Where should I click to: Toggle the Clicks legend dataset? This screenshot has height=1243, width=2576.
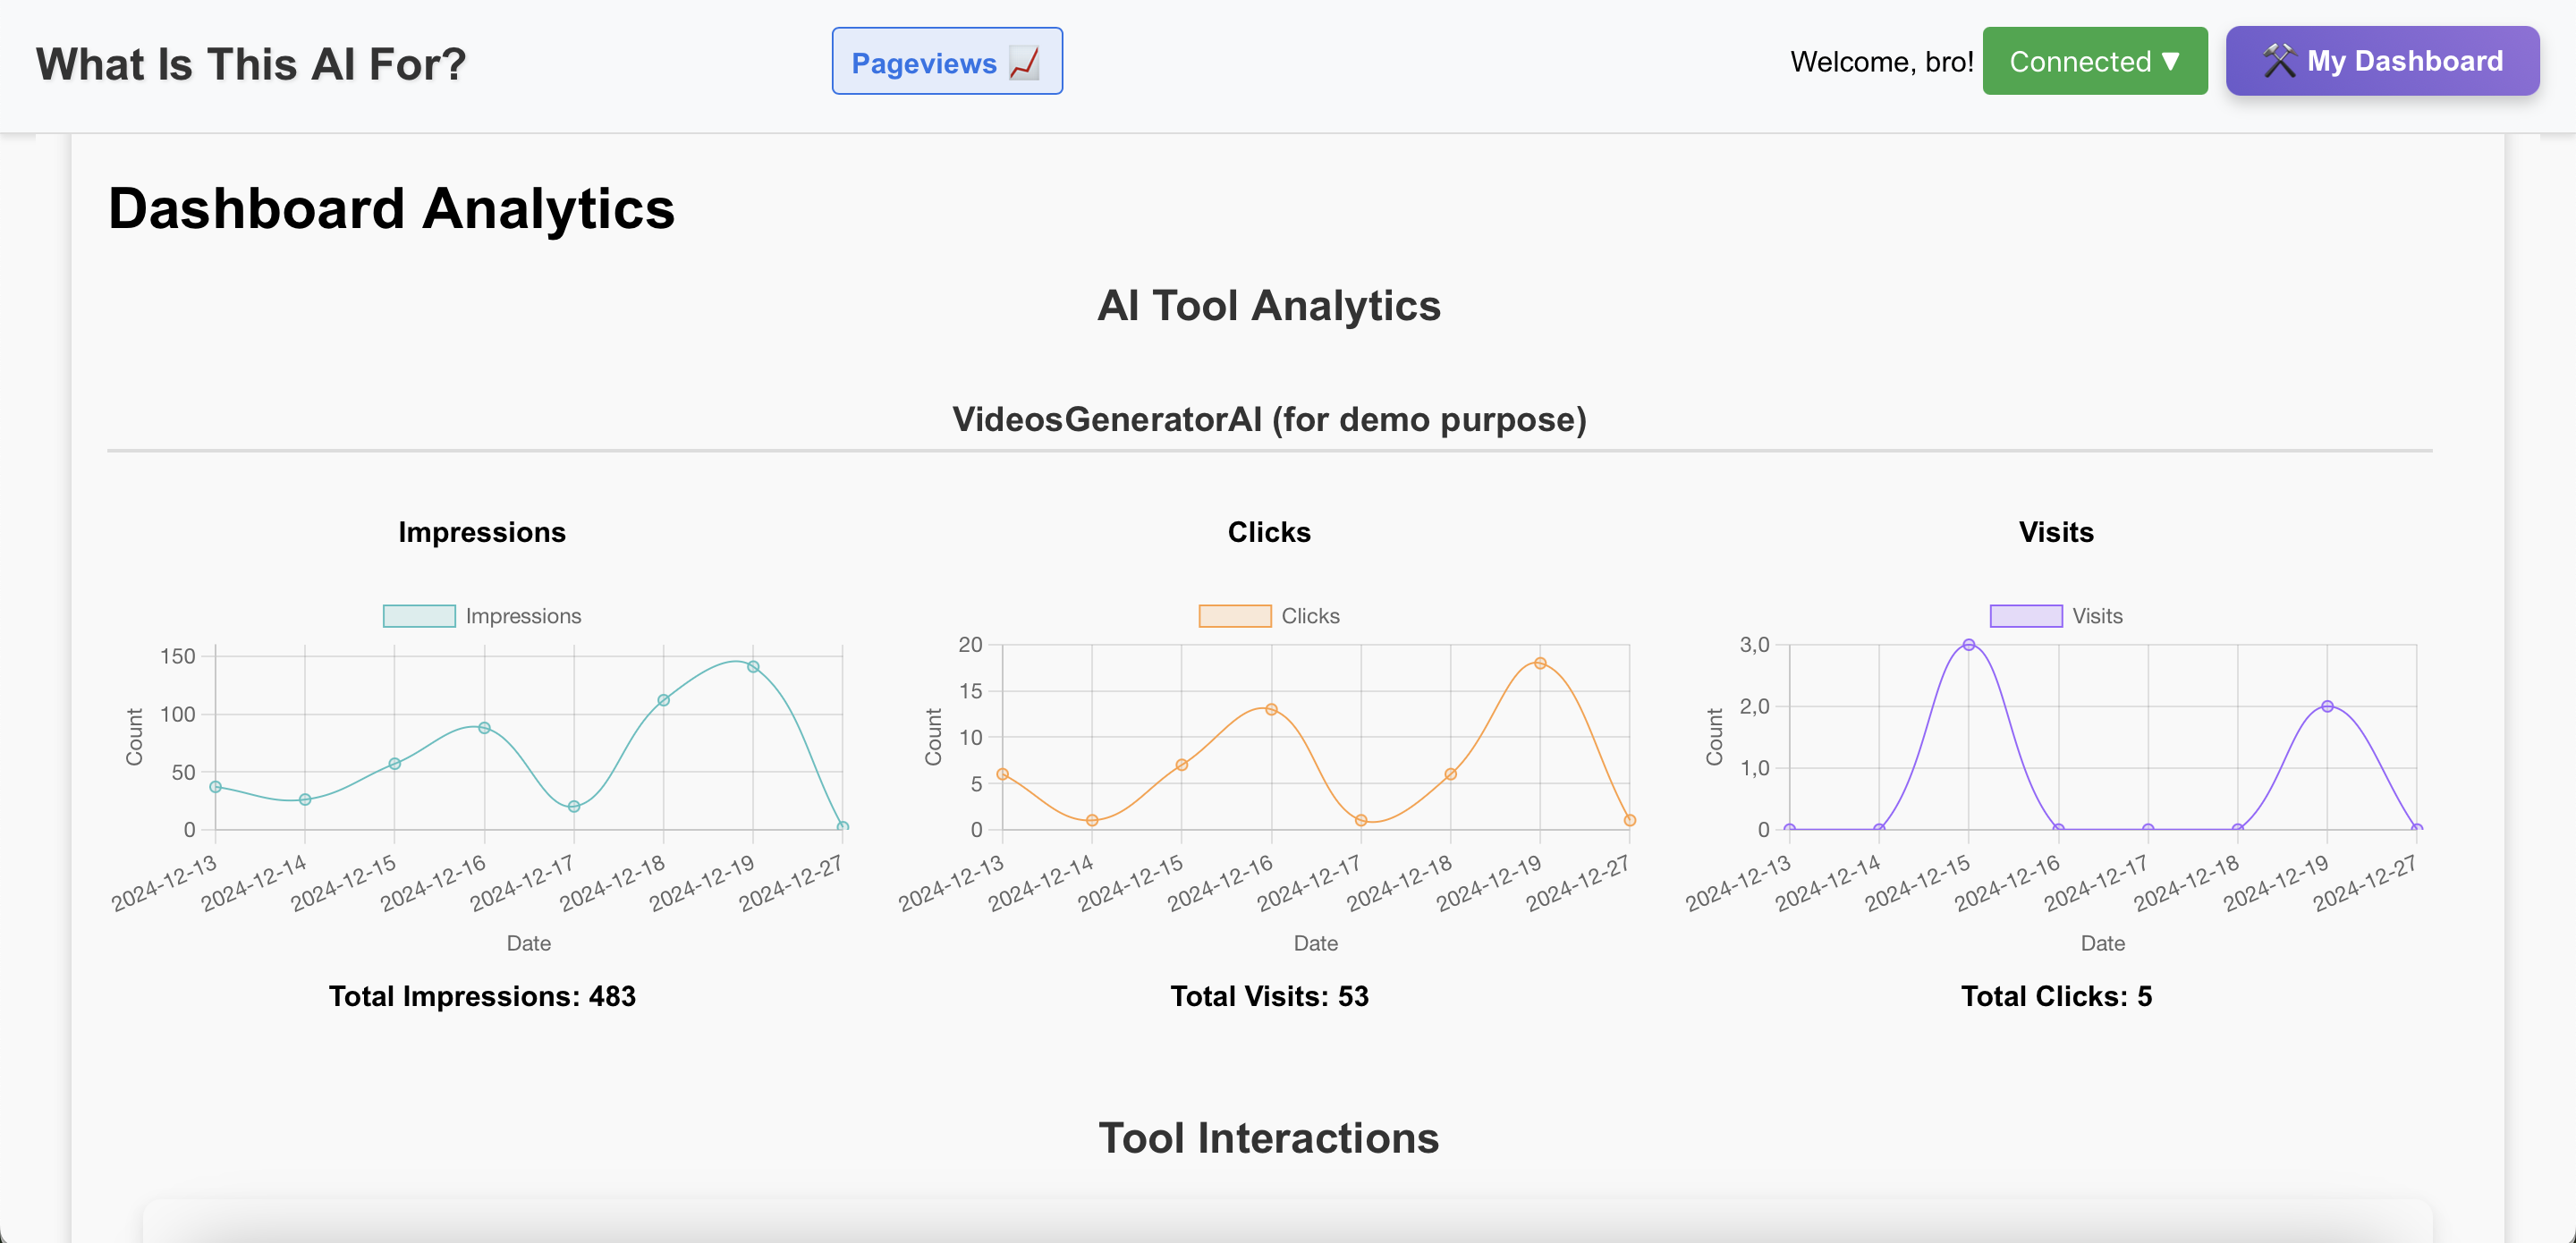1309,616
